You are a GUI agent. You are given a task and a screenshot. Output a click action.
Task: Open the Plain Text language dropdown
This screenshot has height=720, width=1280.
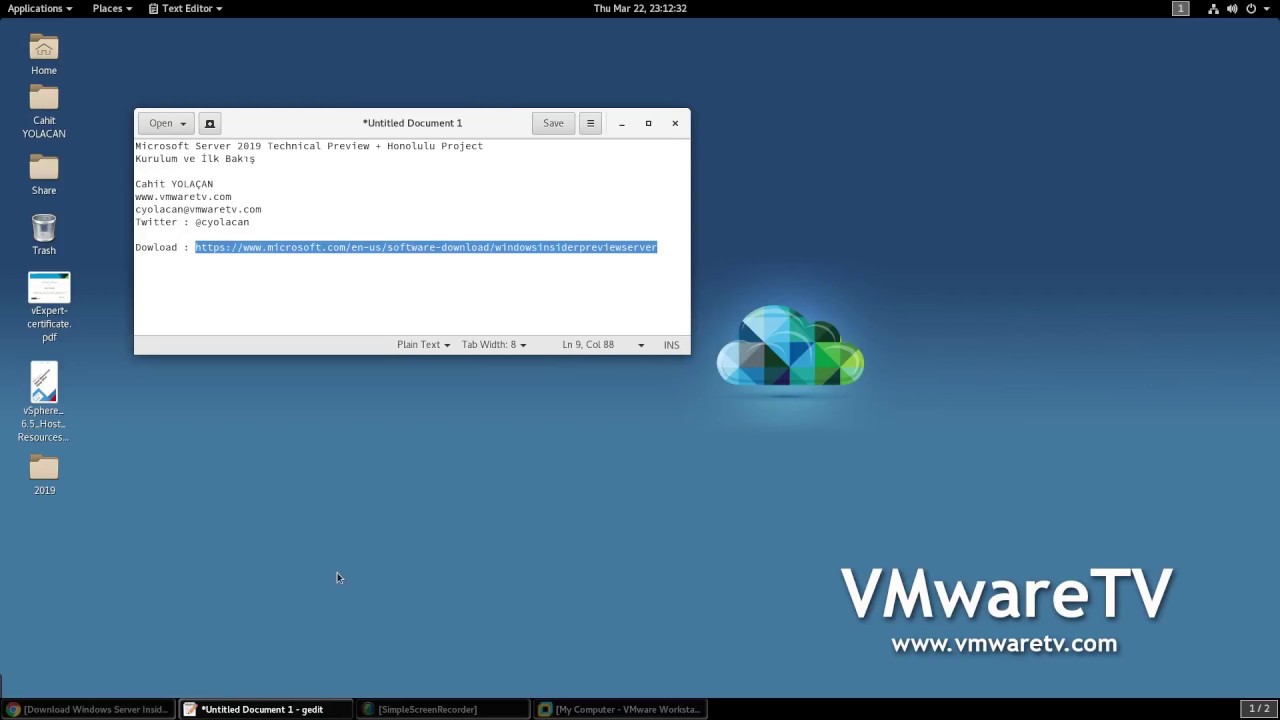(x=423, y=345)
